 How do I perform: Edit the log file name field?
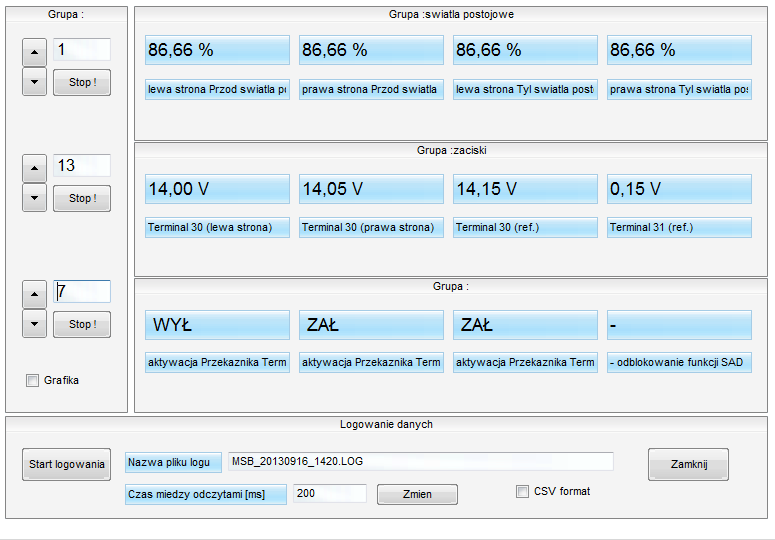[x=421, y=461]
